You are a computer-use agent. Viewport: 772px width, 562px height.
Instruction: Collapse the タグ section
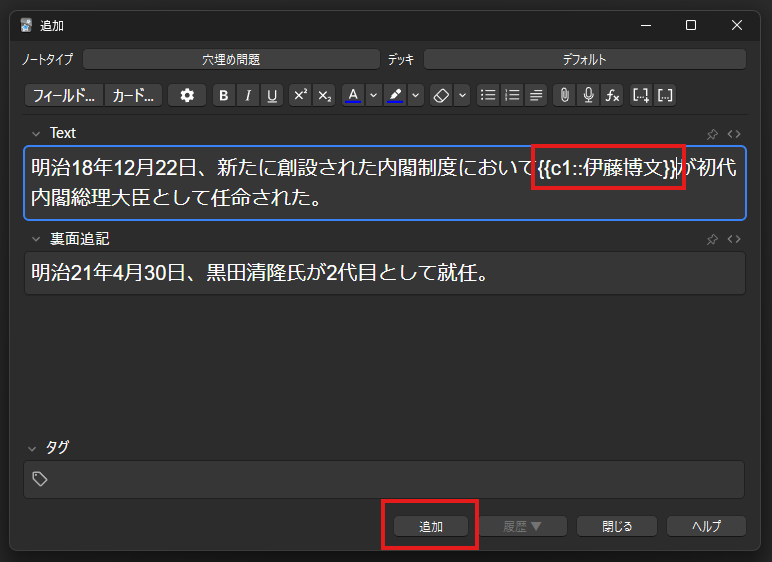click(32, 449)
